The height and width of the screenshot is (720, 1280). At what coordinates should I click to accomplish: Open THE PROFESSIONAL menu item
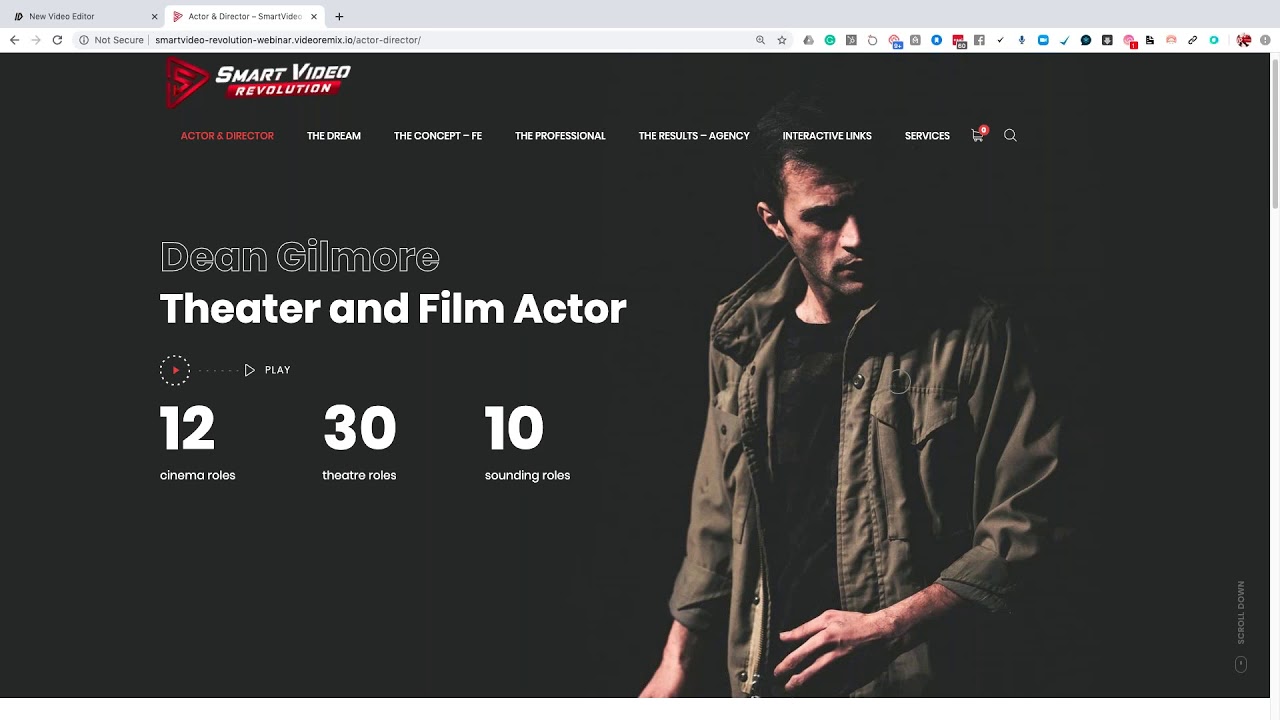tap(560, 136)
